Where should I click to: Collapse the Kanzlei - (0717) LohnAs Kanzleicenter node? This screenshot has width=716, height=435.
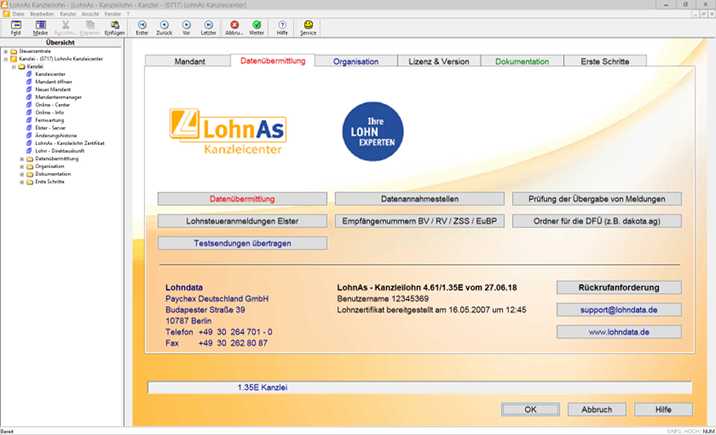pyautogui.click(x=5, y=59)
